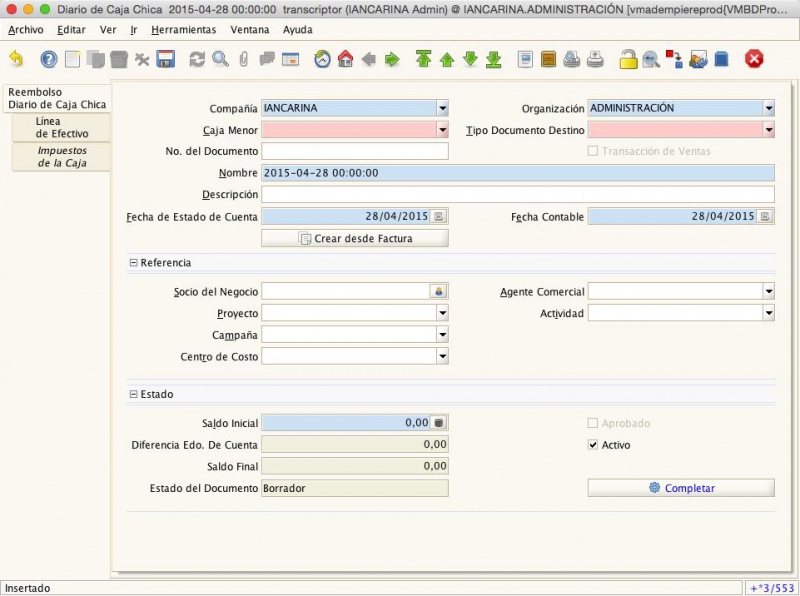Screen dimensions: 800x596
Task: Open the Caja Menor dropdown
Action: 442,130
